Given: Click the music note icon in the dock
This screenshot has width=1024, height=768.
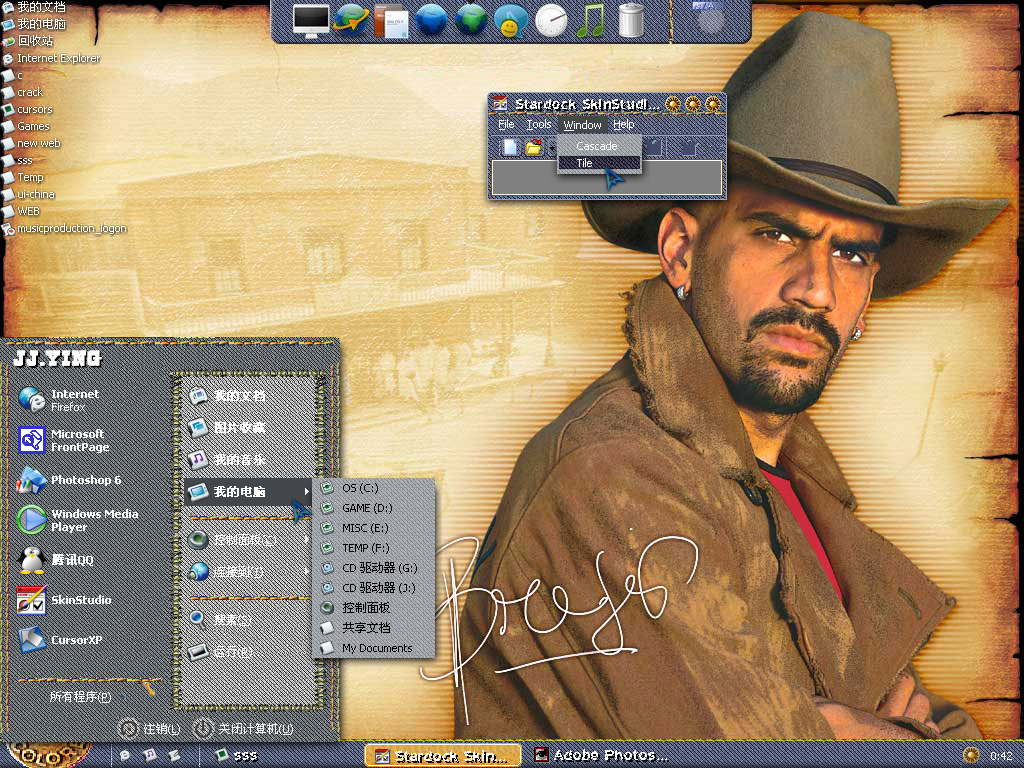Looking at the screenshot, I should coord(591,20).
